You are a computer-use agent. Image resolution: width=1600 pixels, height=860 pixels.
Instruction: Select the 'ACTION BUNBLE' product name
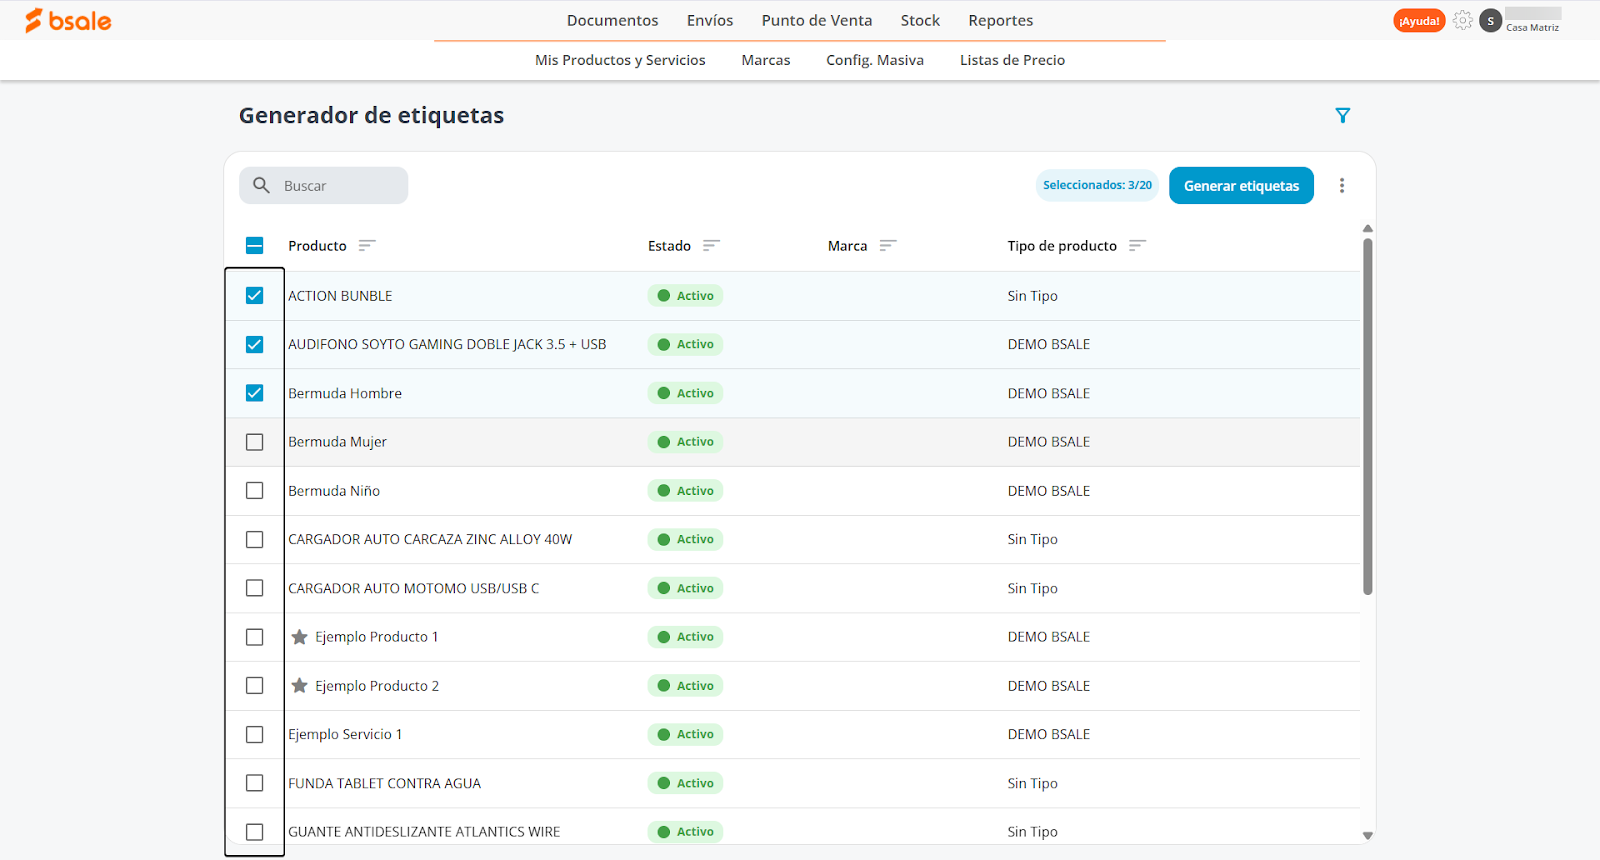pyautogui.click(x=340, y=296)
